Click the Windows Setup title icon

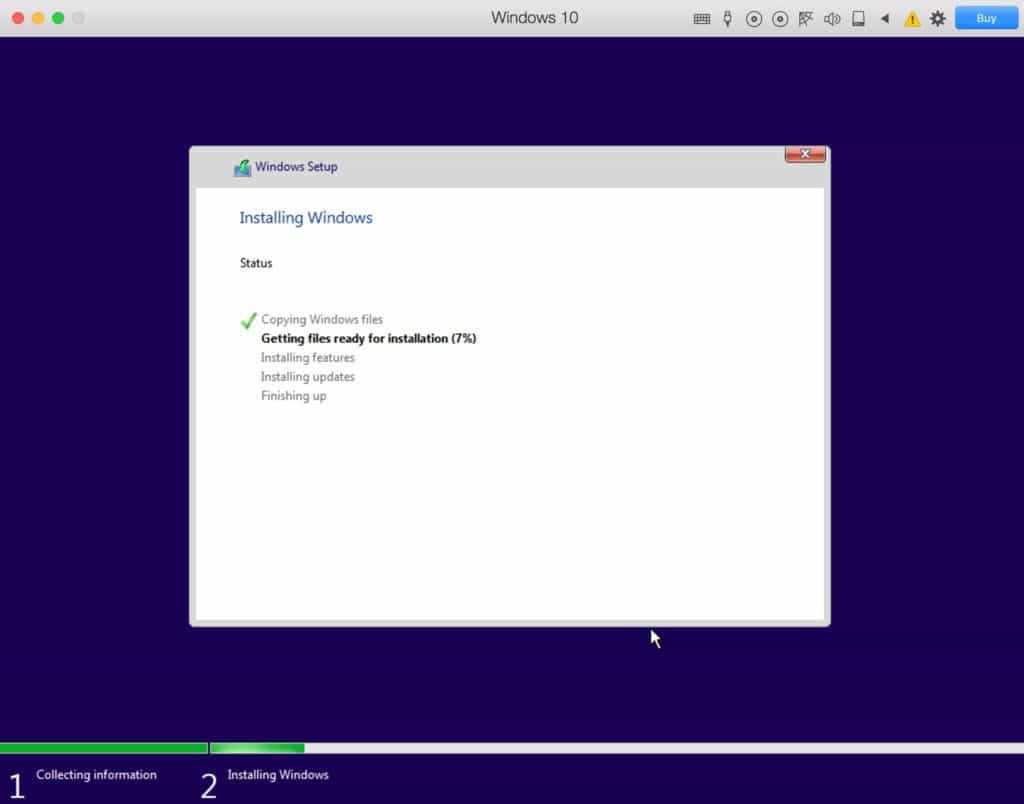[x=242, y=168]
